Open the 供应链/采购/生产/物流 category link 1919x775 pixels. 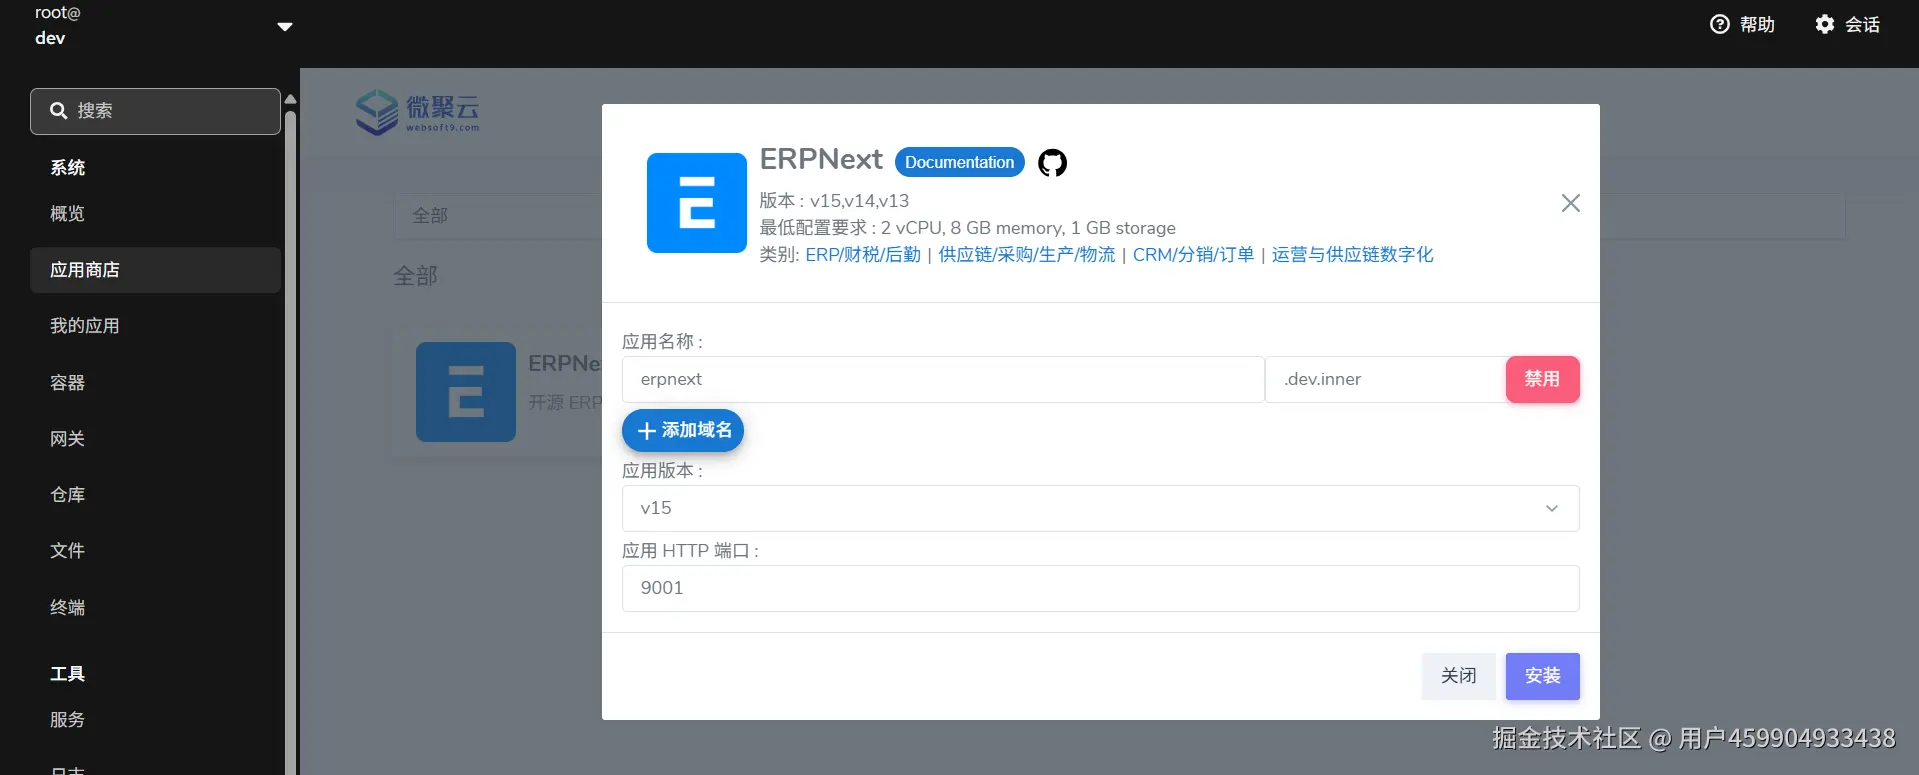(1027, 255)
